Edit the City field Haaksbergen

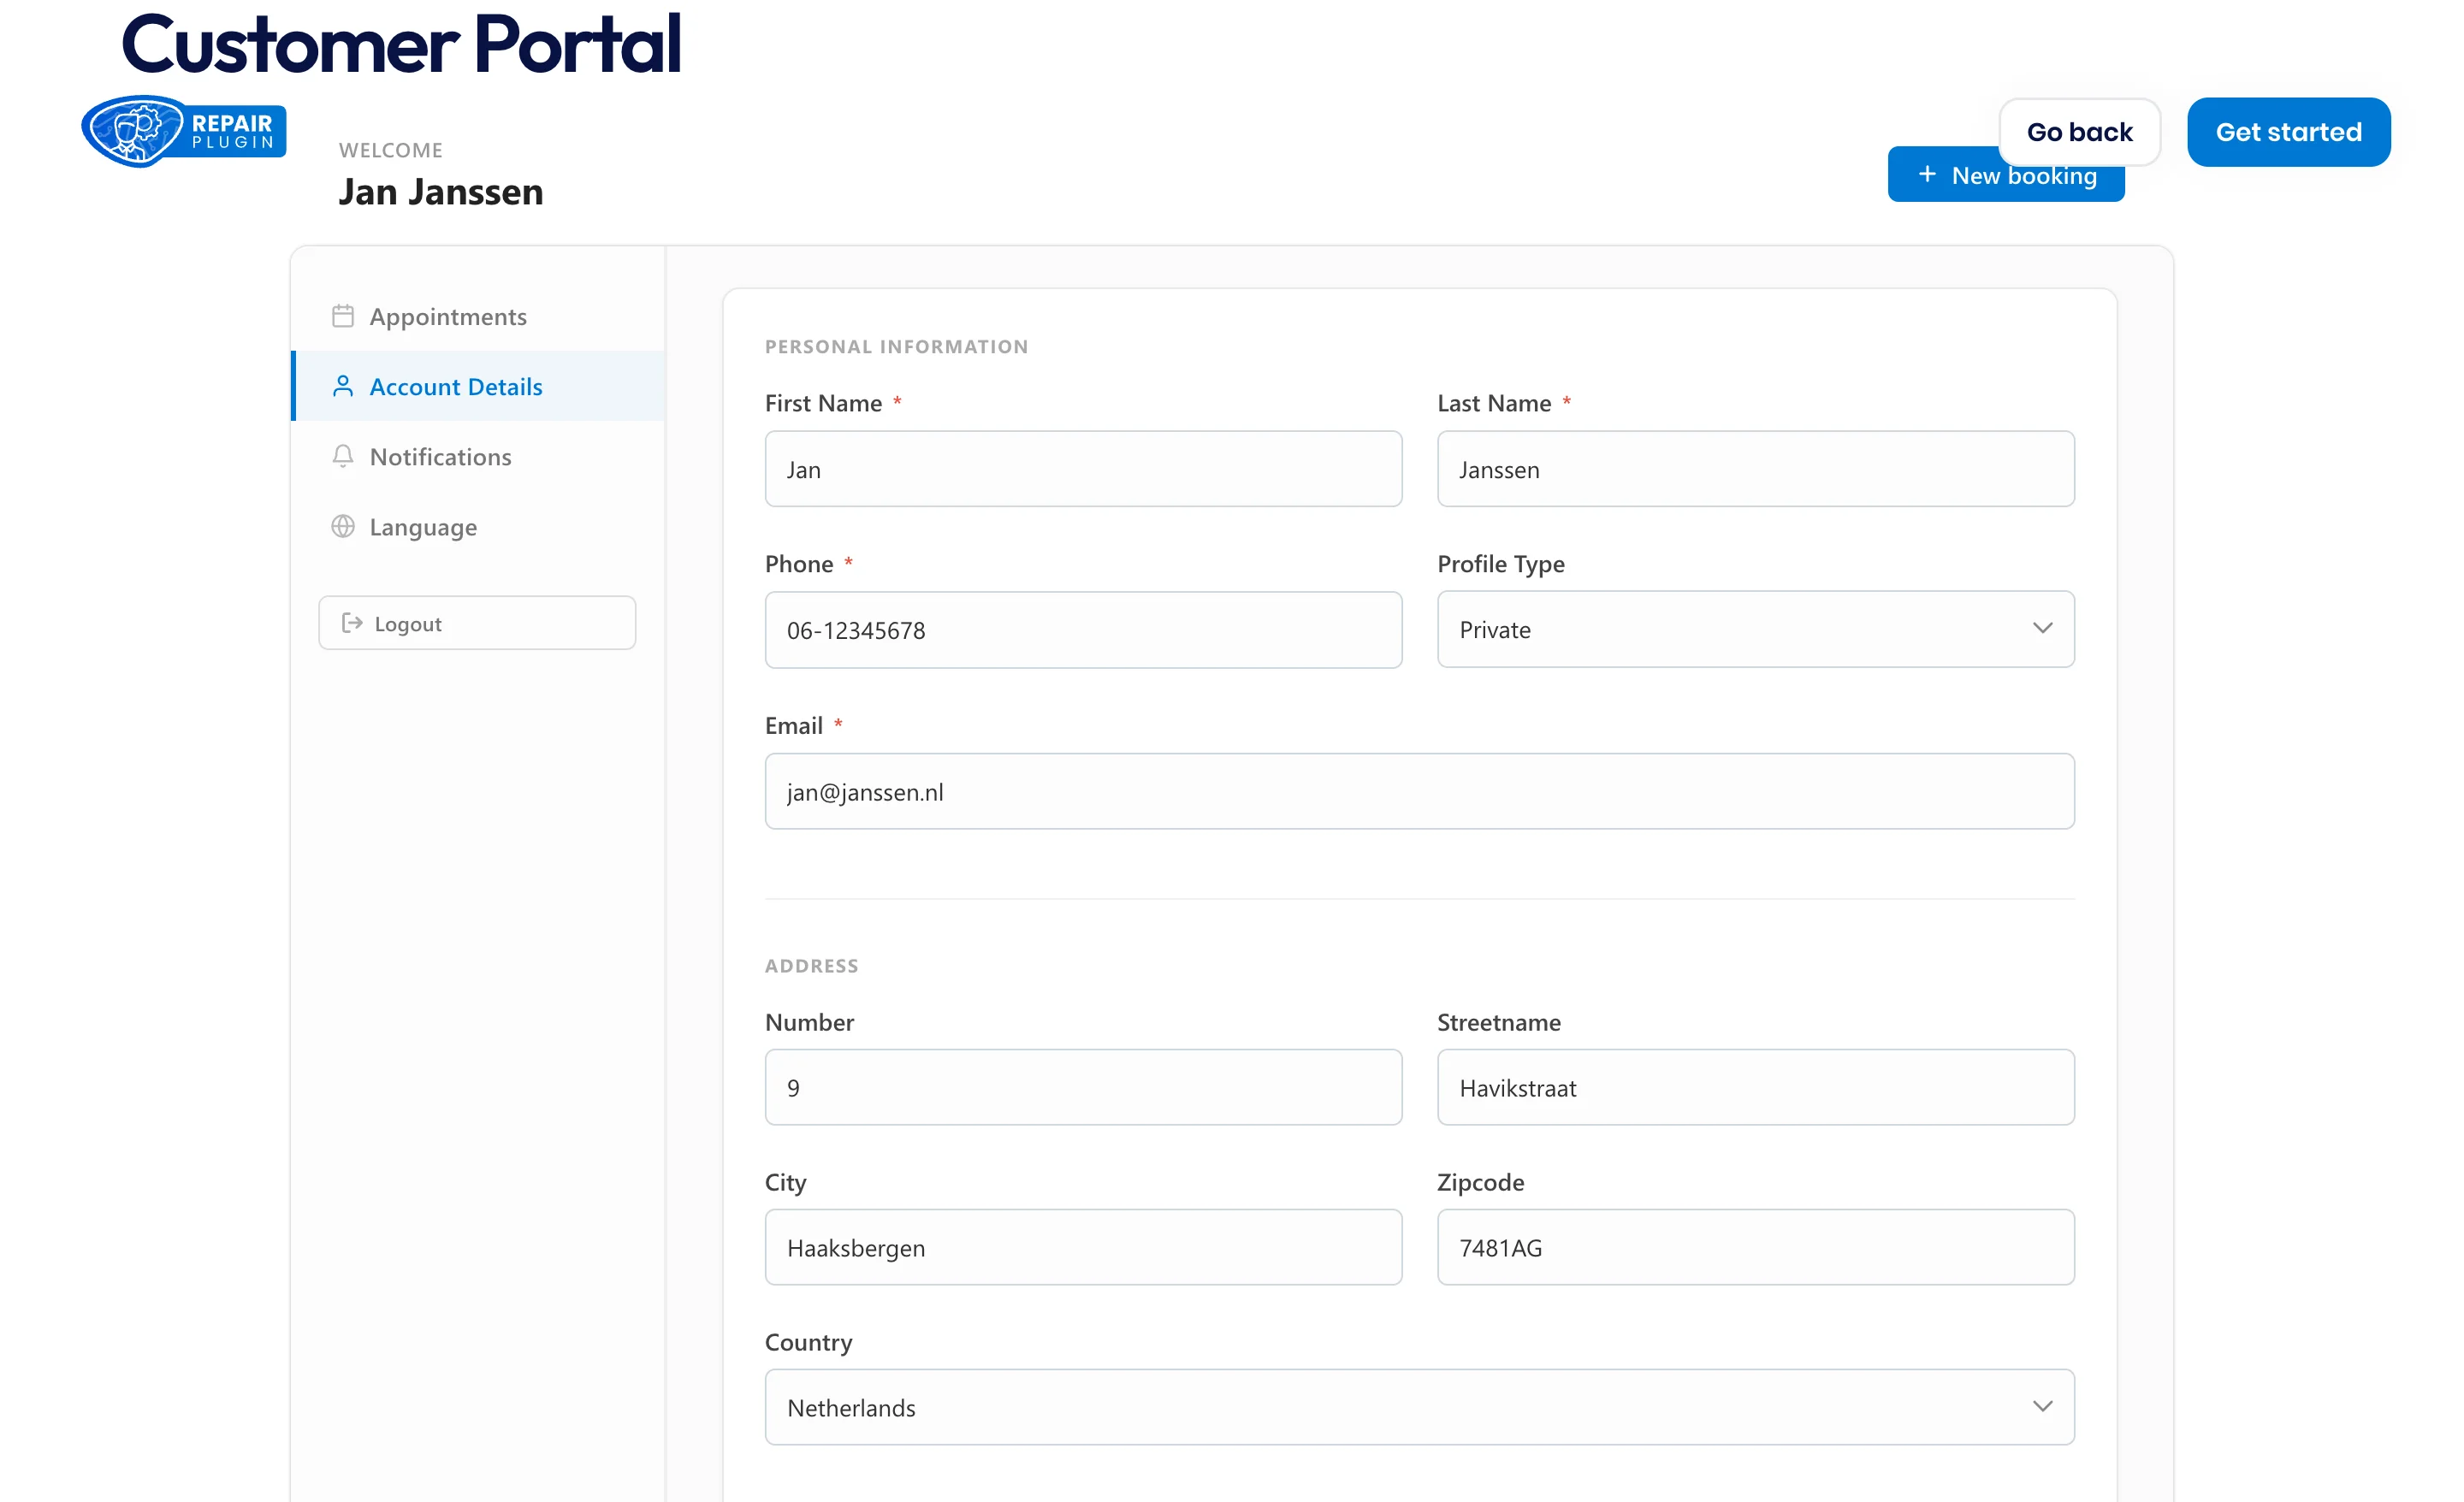click(1084, 1247)
